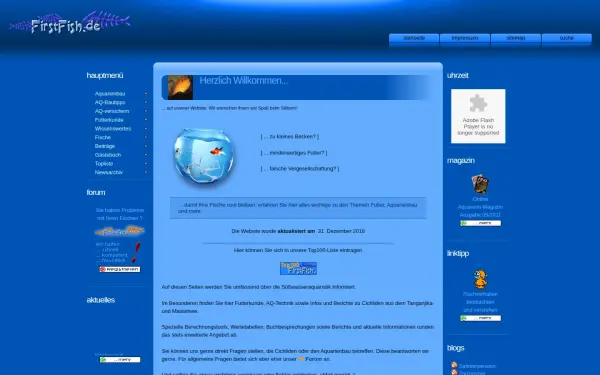Open Online Aquarium-Magazin link text
This screenshot has height=375, width=600.
pyautogui.click(x=480, y=207)
